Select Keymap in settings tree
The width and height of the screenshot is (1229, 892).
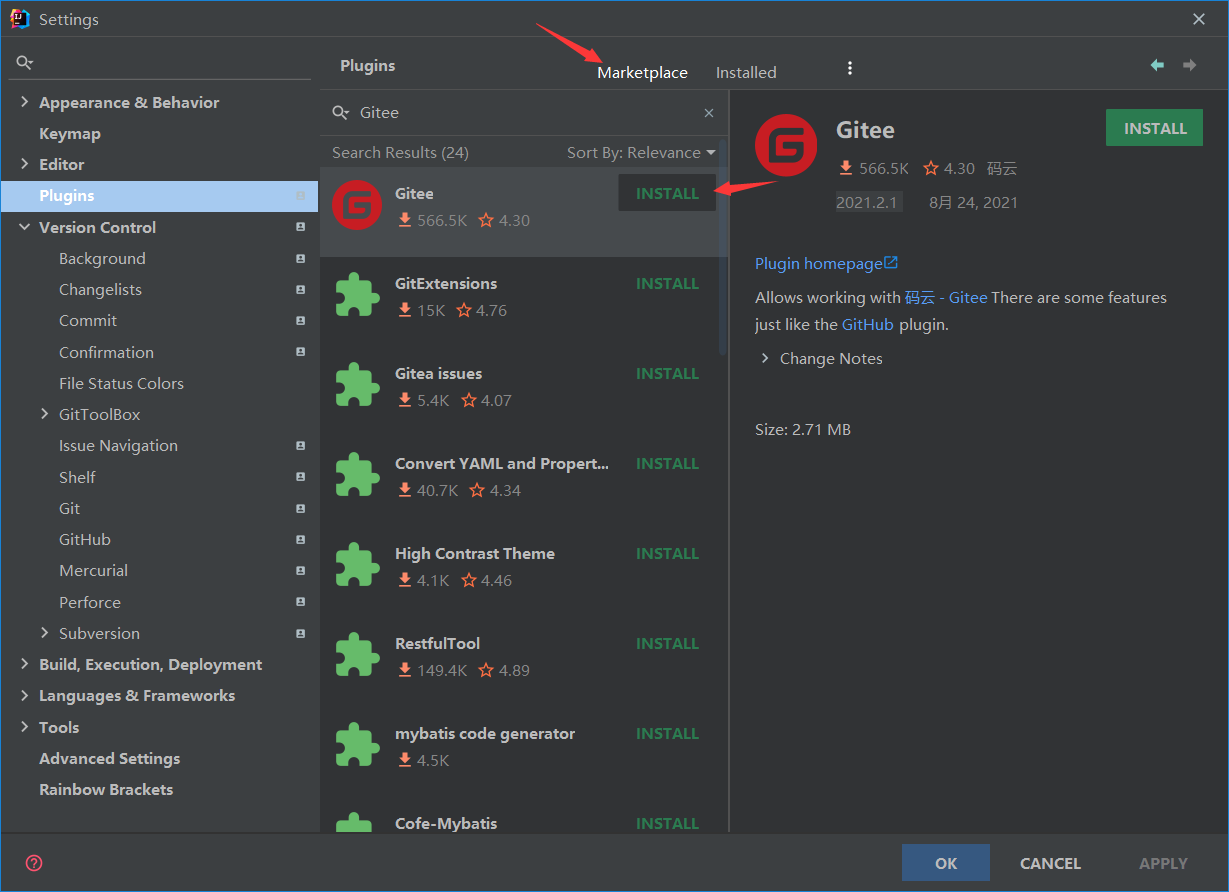coord(70,133)
